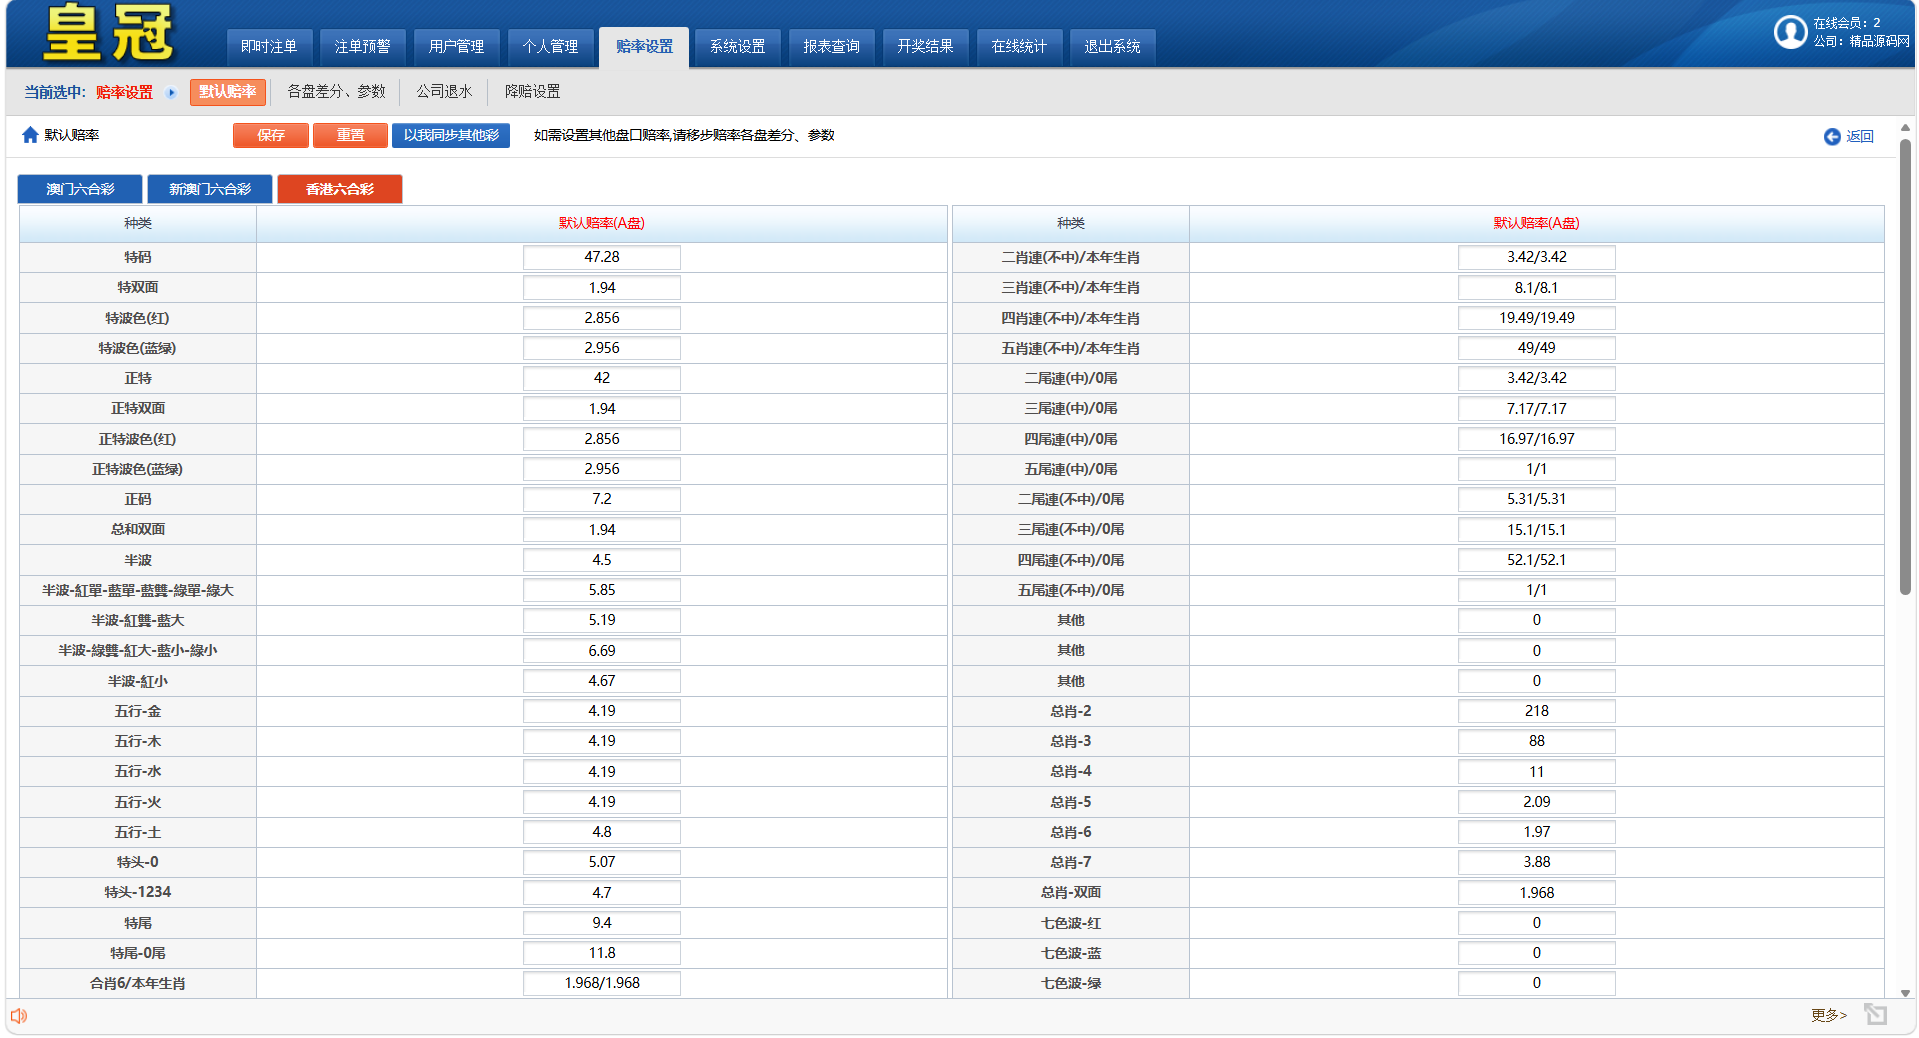Screen dimensions: 1919x1038
Task: Click the scrollbar down arrow
Action: click(1905, 993)
